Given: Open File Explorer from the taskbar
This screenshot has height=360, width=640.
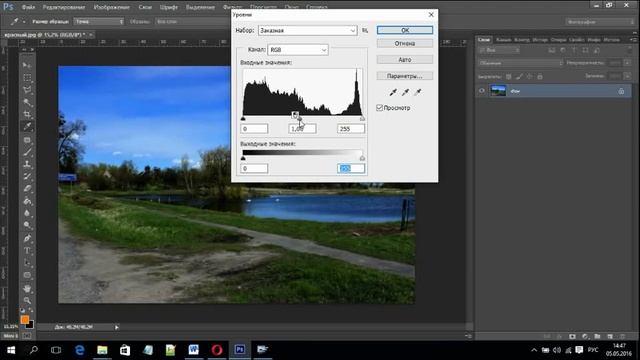Looking at the screenshot, I should pyautogui.click(x=102, y=350).
